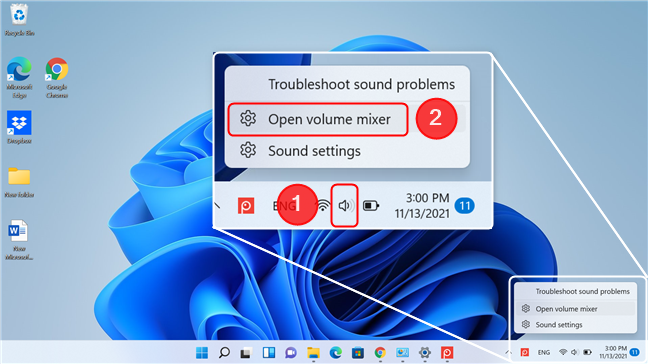Viewport: 648px width, 364px height.
Task: Open Search from the taskbar magnifier icon
Action: point(224,352)
